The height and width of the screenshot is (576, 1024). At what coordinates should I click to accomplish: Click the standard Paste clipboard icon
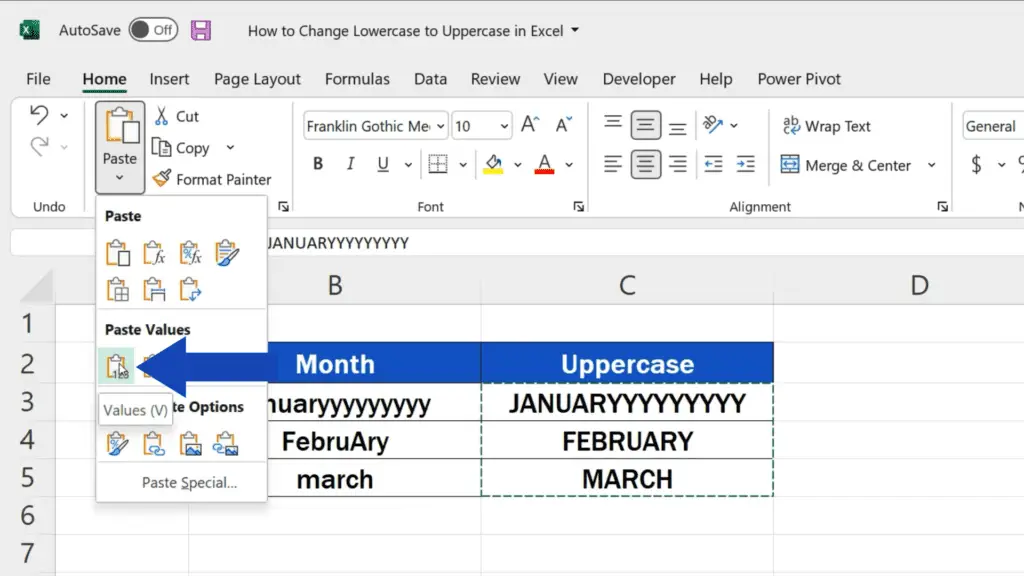118,253
